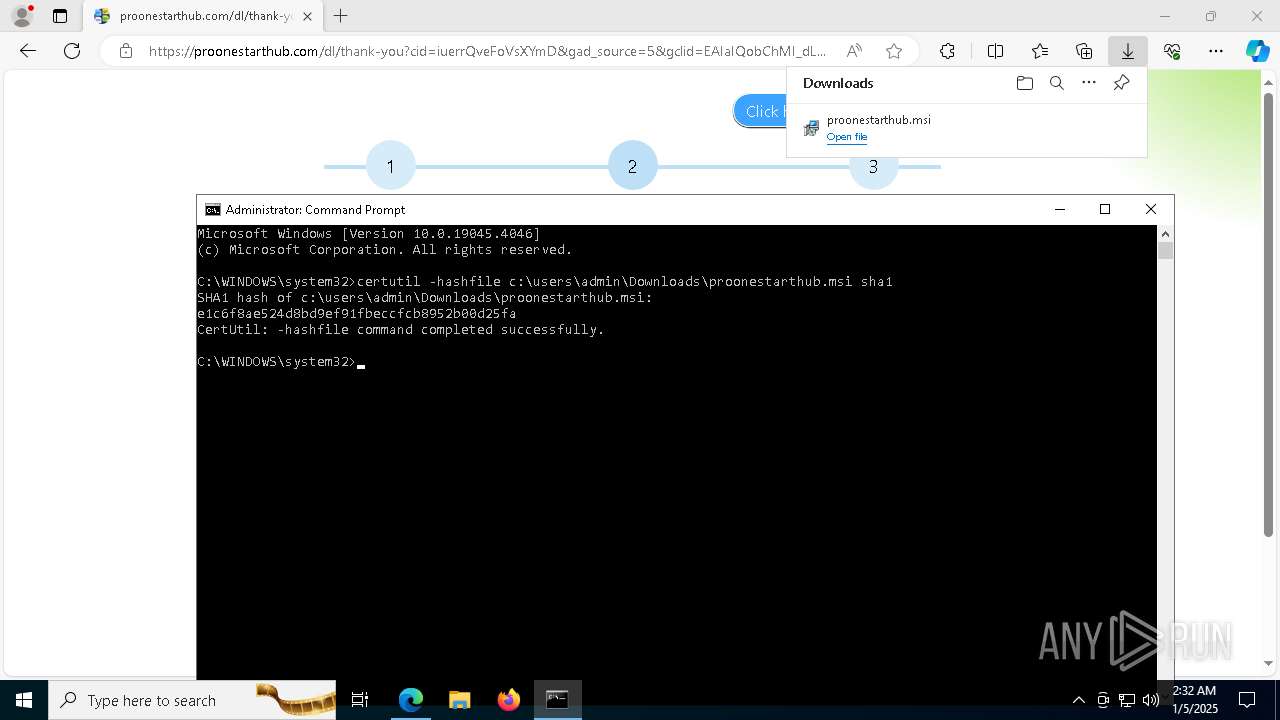Screen dimensions: 1280x720
Task: Click the taskbar search box
Action: (x=192, y=700)
